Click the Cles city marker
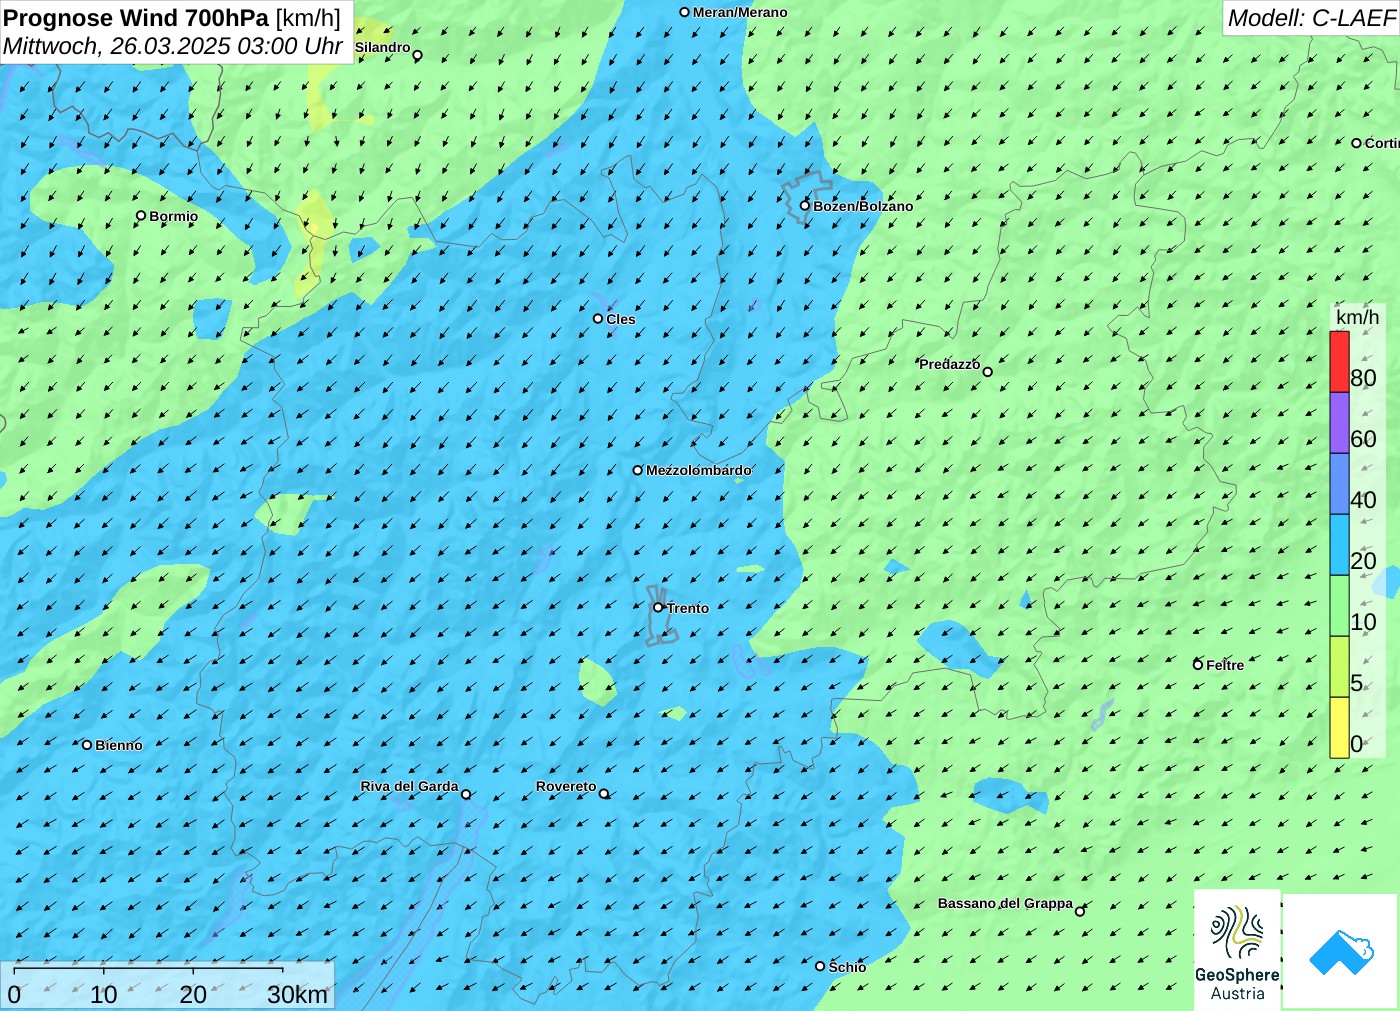This screenshot has height=1011, width=1400. click(x=597, y=318)
